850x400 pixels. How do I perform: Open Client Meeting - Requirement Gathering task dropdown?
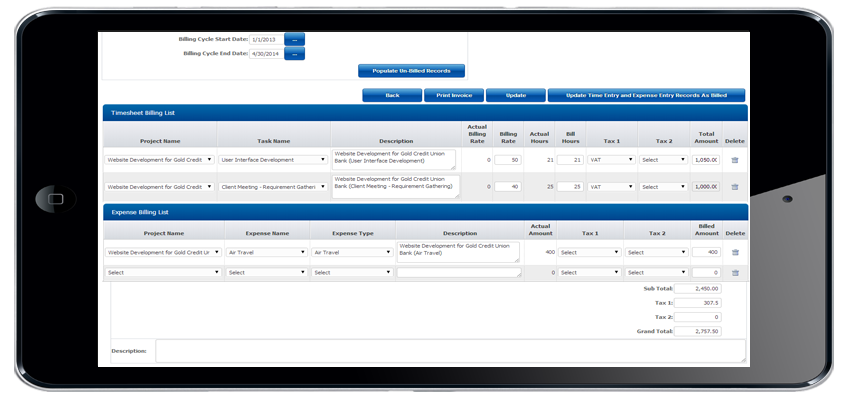click(273, 186)
